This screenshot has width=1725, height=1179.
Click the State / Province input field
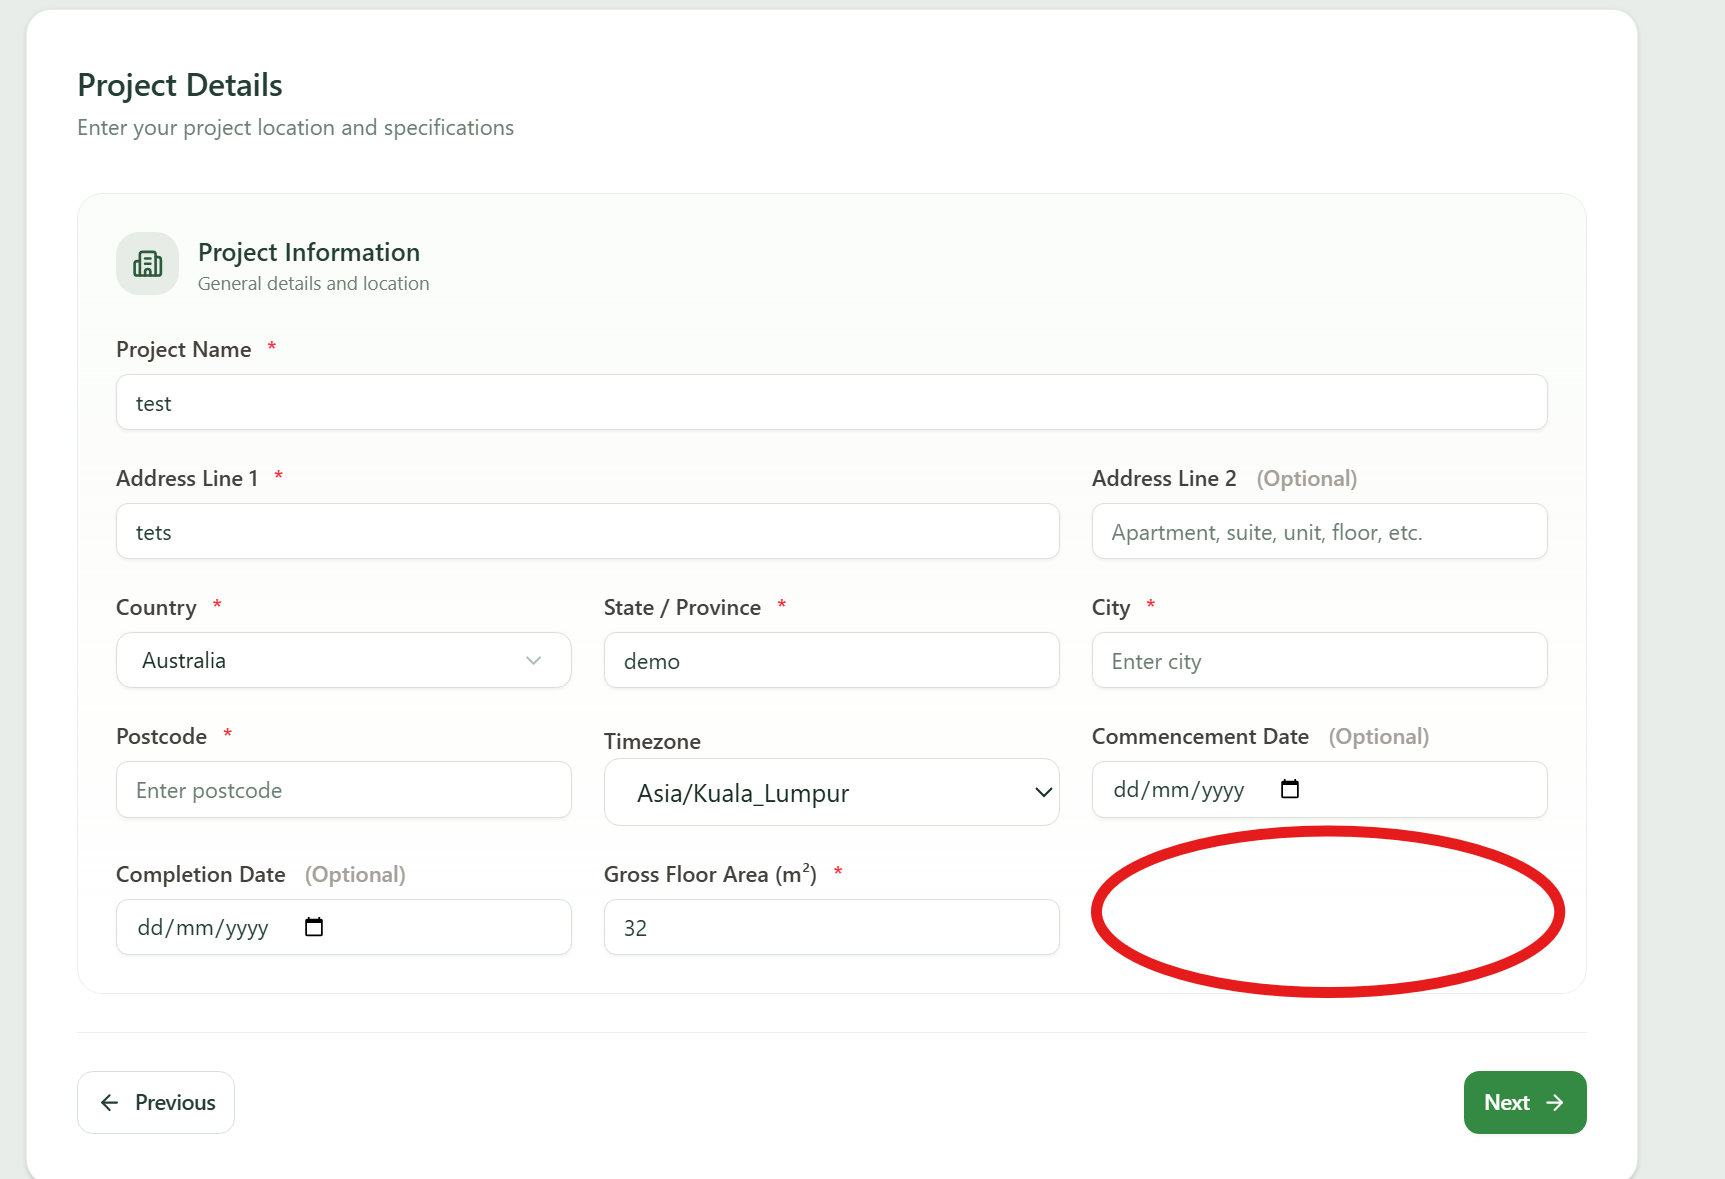click(832, 660)
